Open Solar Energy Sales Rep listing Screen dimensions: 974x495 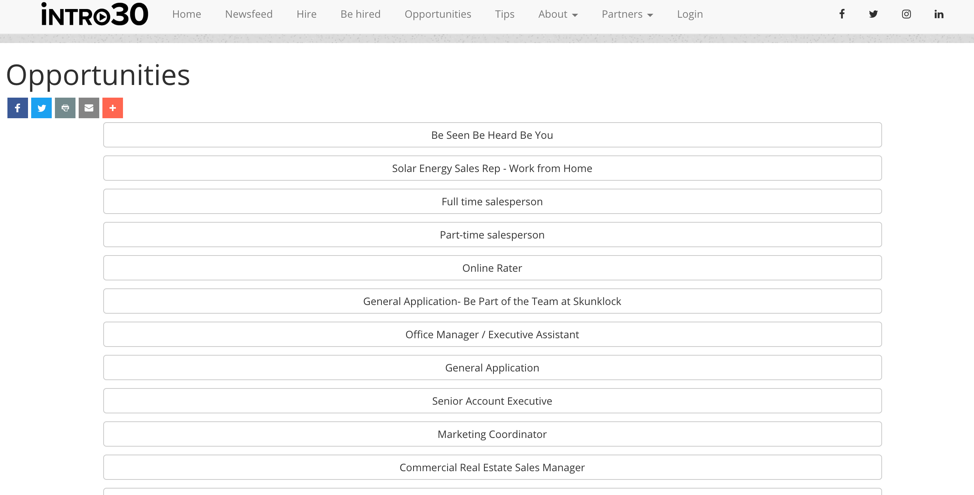(x=492, y=168)
